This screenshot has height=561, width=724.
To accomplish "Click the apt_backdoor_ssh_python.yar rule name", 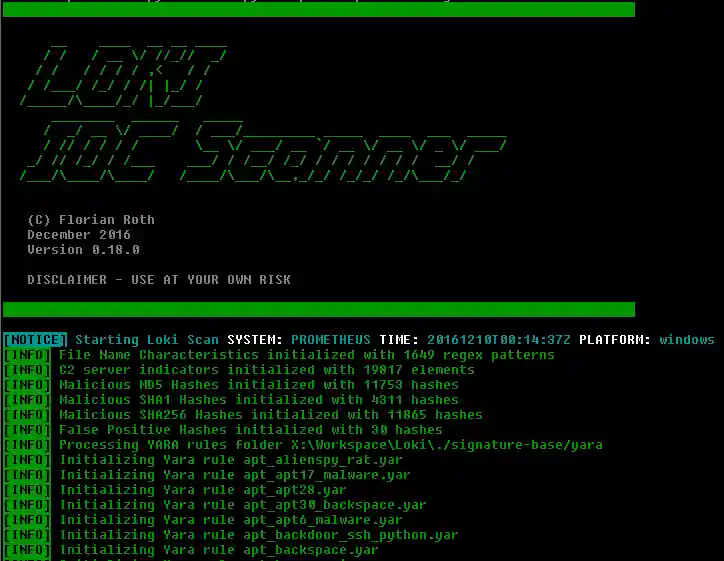I will pyautogui.click(x=351, y=535).
